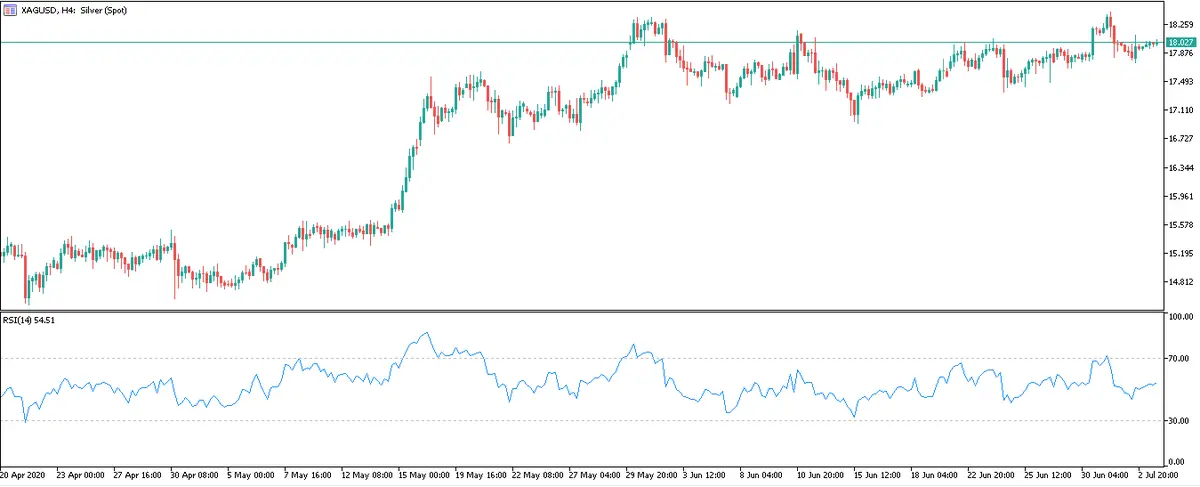Screen dimensions: 1200x487
Task: Select the 30.00 RSI level label
Action: pos(1179,421)
